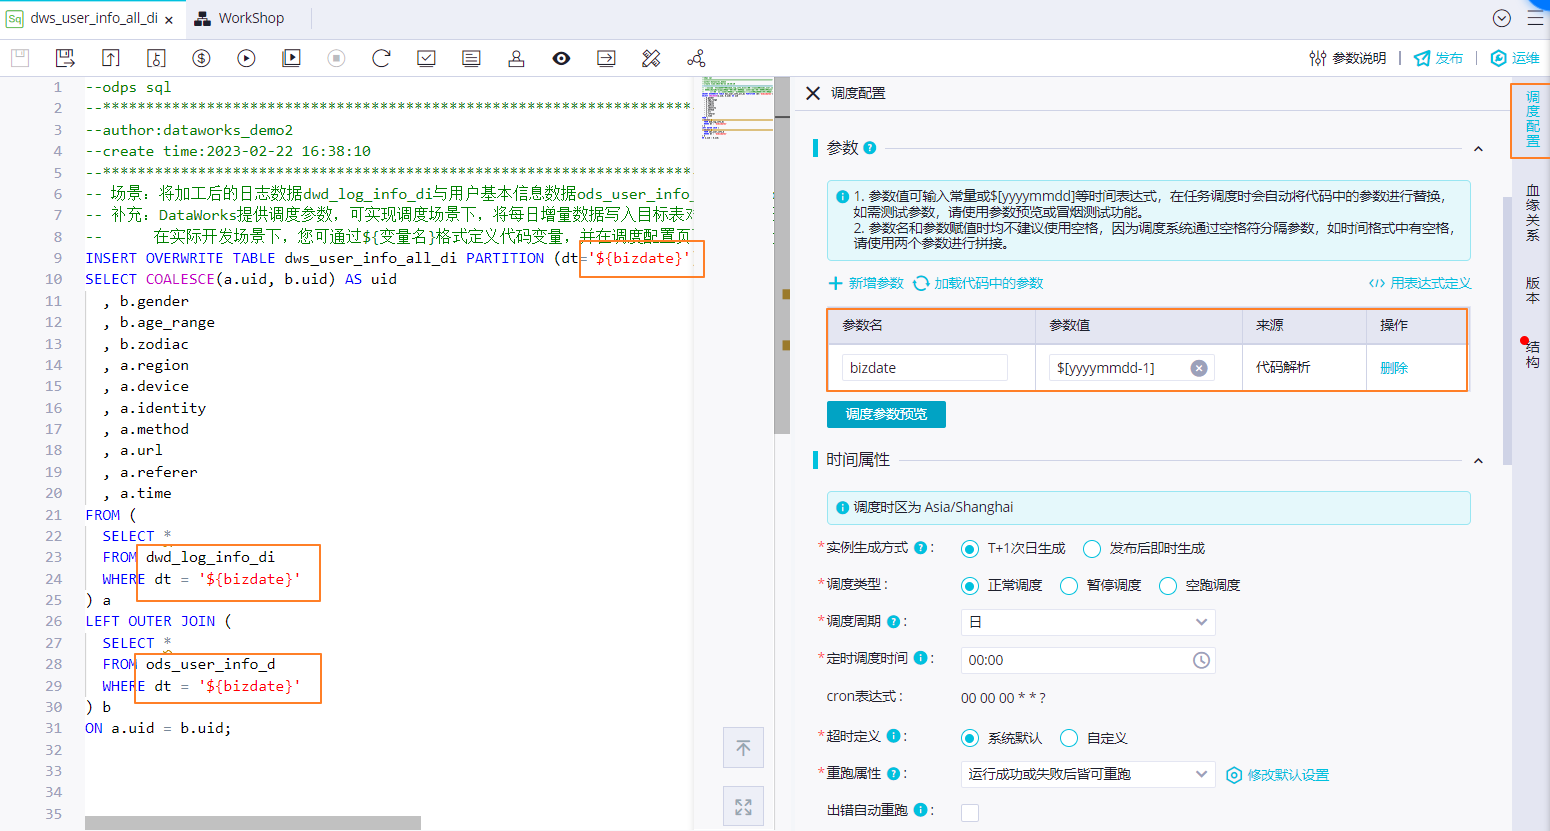Select the 调度配置 side tab

coord(1532,119)
